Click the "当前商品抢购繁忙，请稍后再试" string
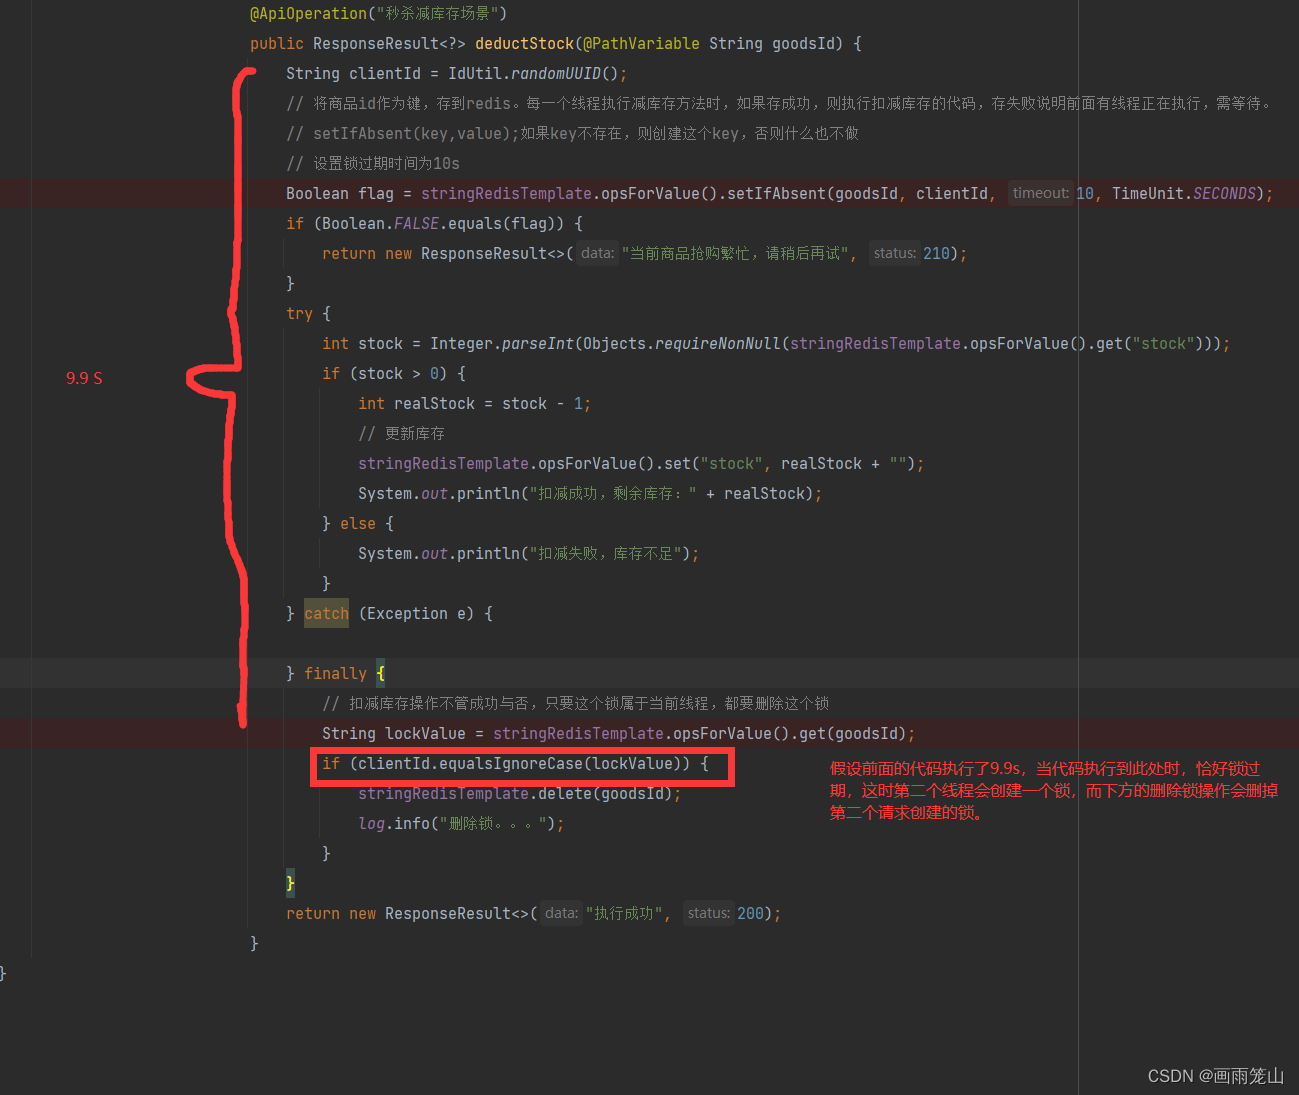The image size is (1299, 1095). [x=735, y=253]
